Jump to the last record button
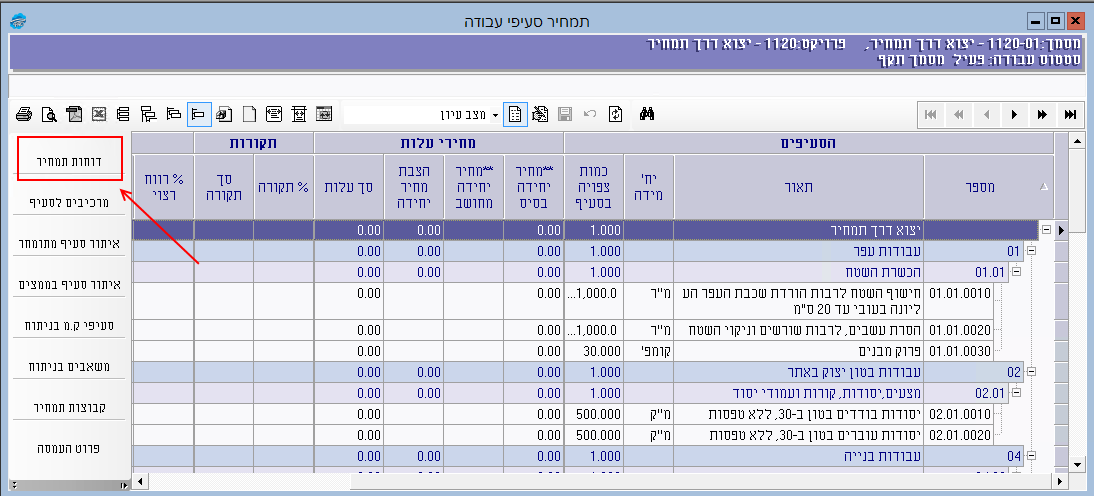The height and width of the screenshot is (496, 1094). [x=1070, y=115]
